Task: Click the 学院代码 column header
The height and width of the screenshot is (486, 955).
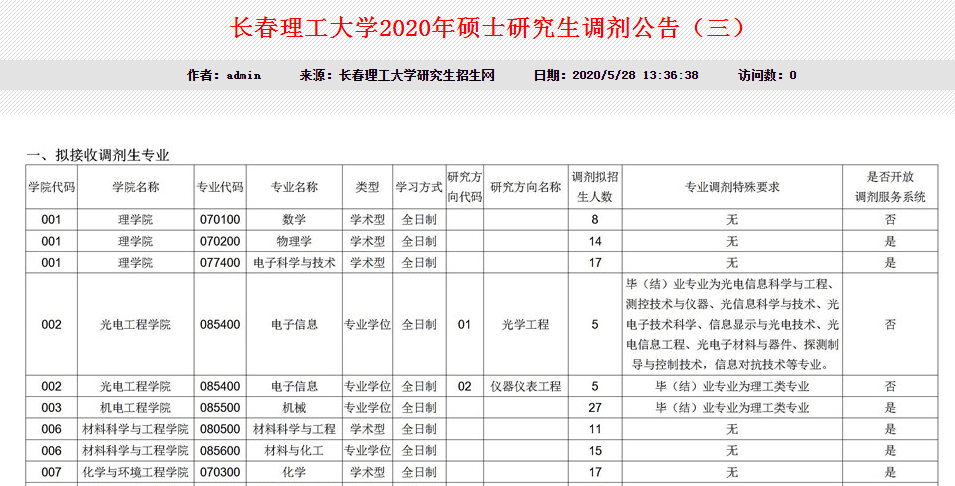Action: (52, 187)
